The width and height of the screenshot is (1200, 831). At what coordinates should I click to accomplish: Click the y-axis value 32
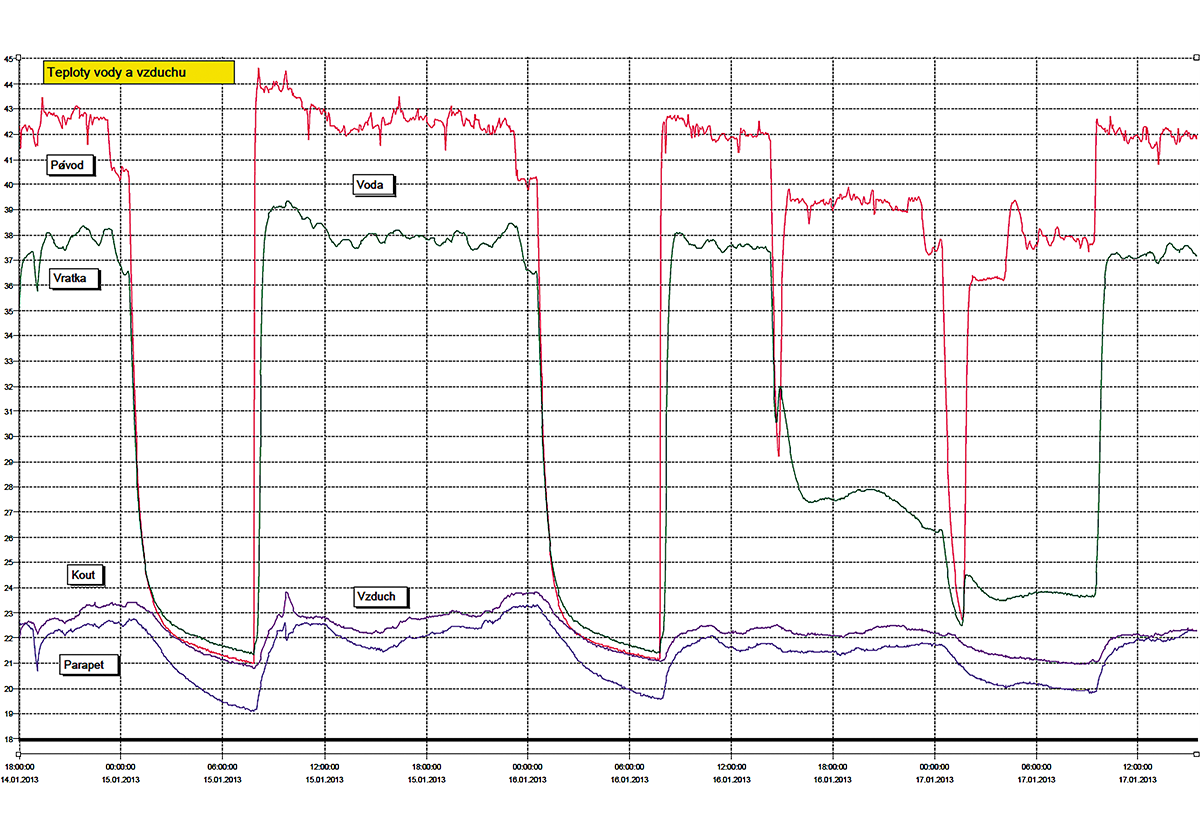pyautogui.click(x=8, y=387)
